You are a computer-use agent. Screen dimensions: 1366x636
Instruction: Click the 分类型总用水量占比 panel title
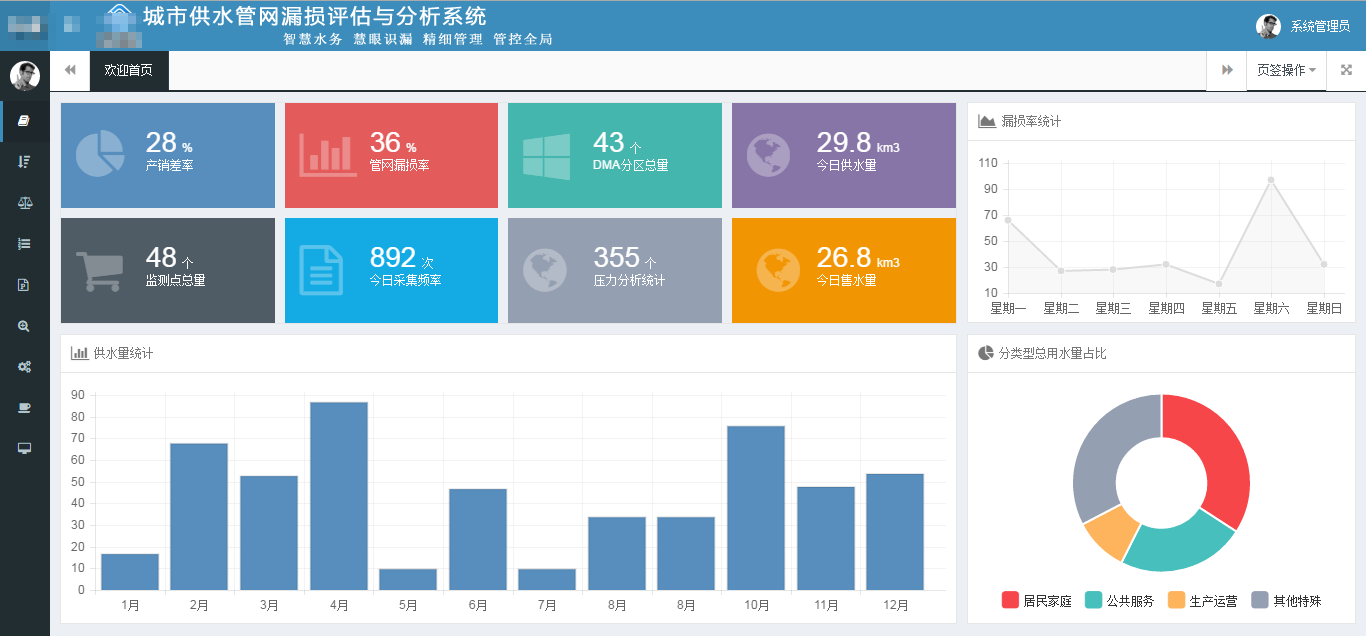point(1052,353)
